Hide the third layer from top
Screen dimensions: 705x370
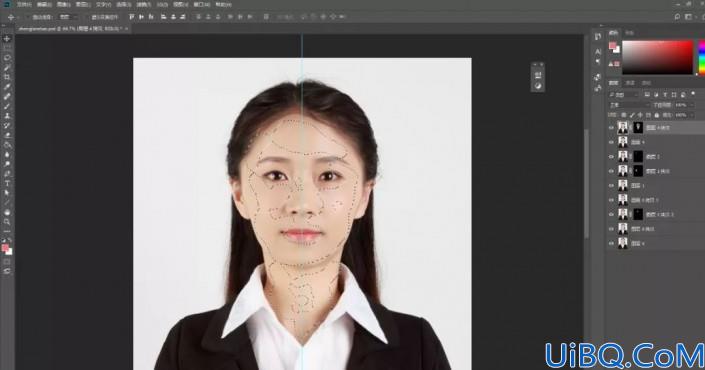click(611, 156)
